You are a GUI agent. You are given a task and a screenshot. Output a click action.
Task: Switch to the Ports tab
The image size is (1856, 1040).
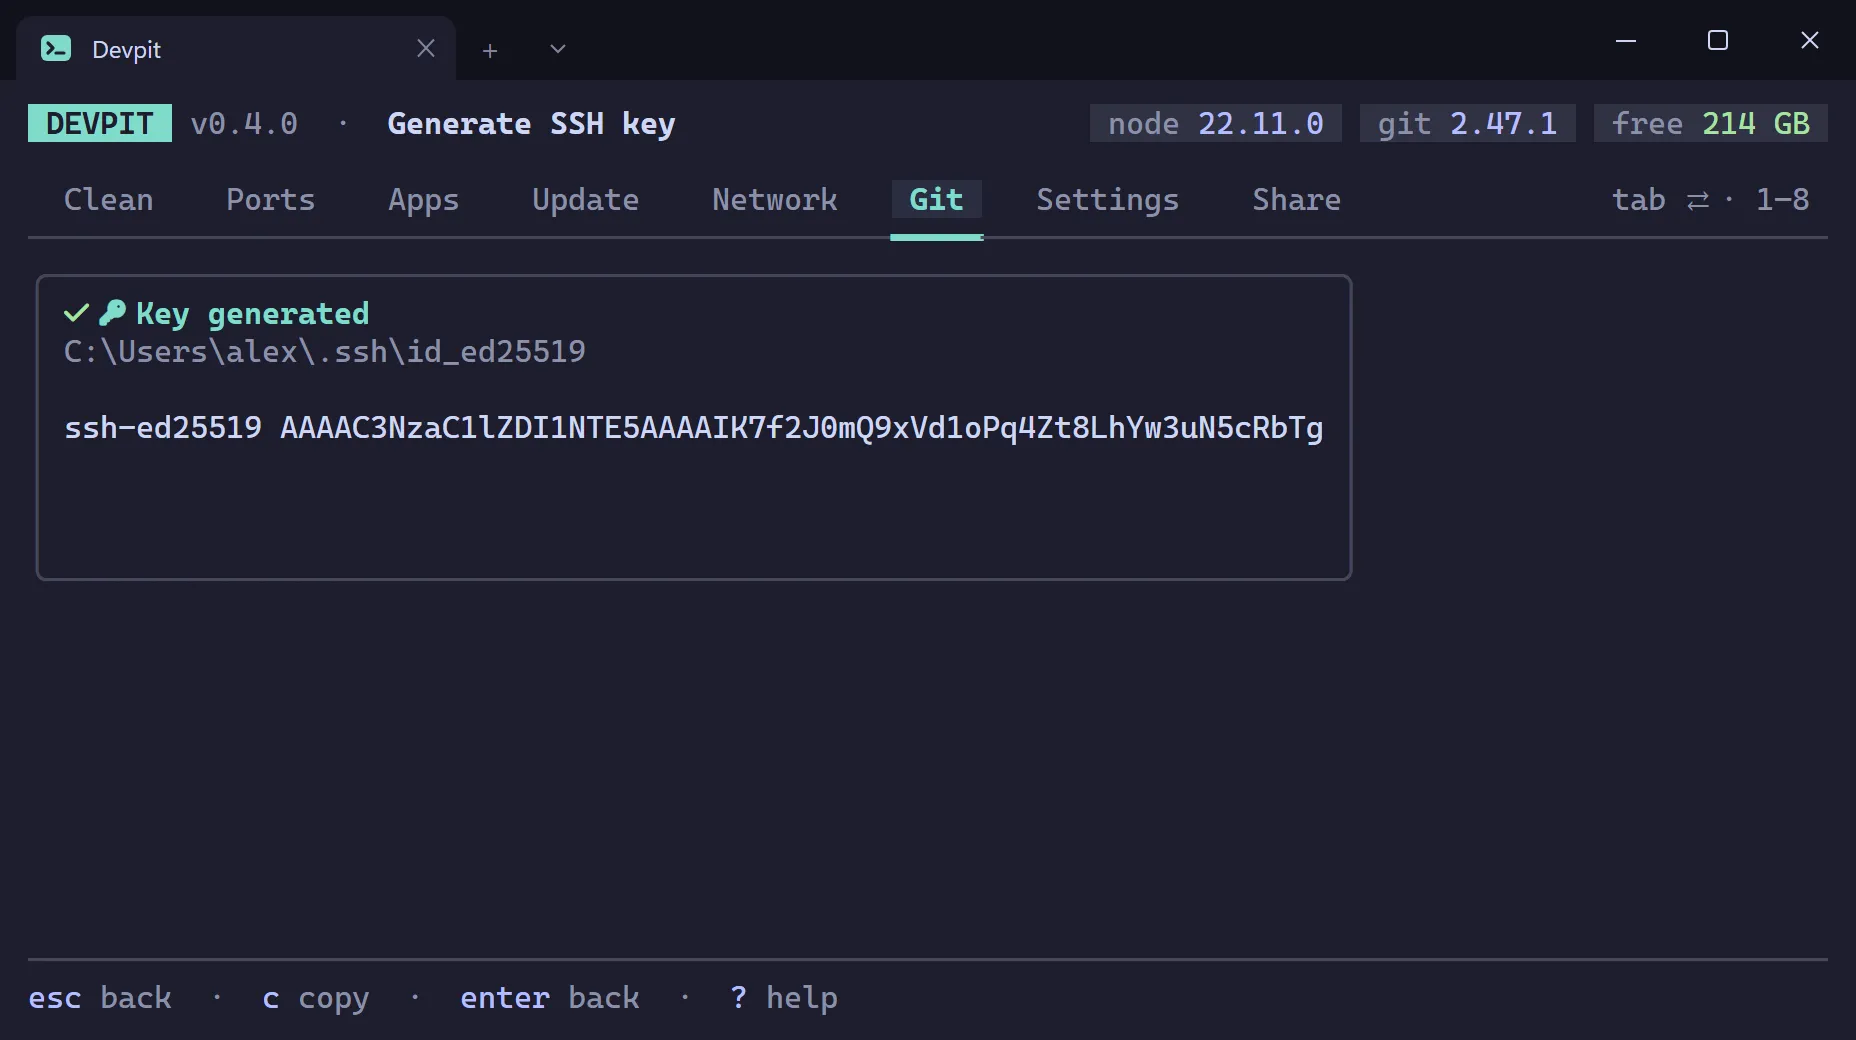[271, 199]
